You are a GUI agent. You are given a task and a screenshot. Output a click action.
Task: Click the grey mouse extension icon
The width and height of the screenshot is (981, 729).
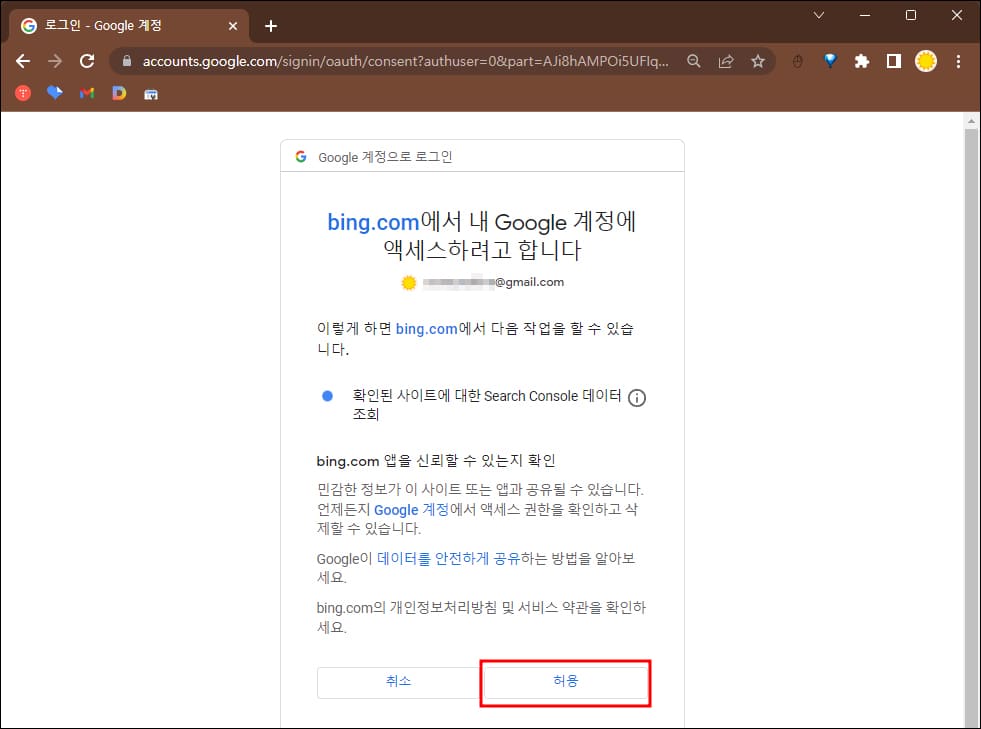[x=797, y=61]
